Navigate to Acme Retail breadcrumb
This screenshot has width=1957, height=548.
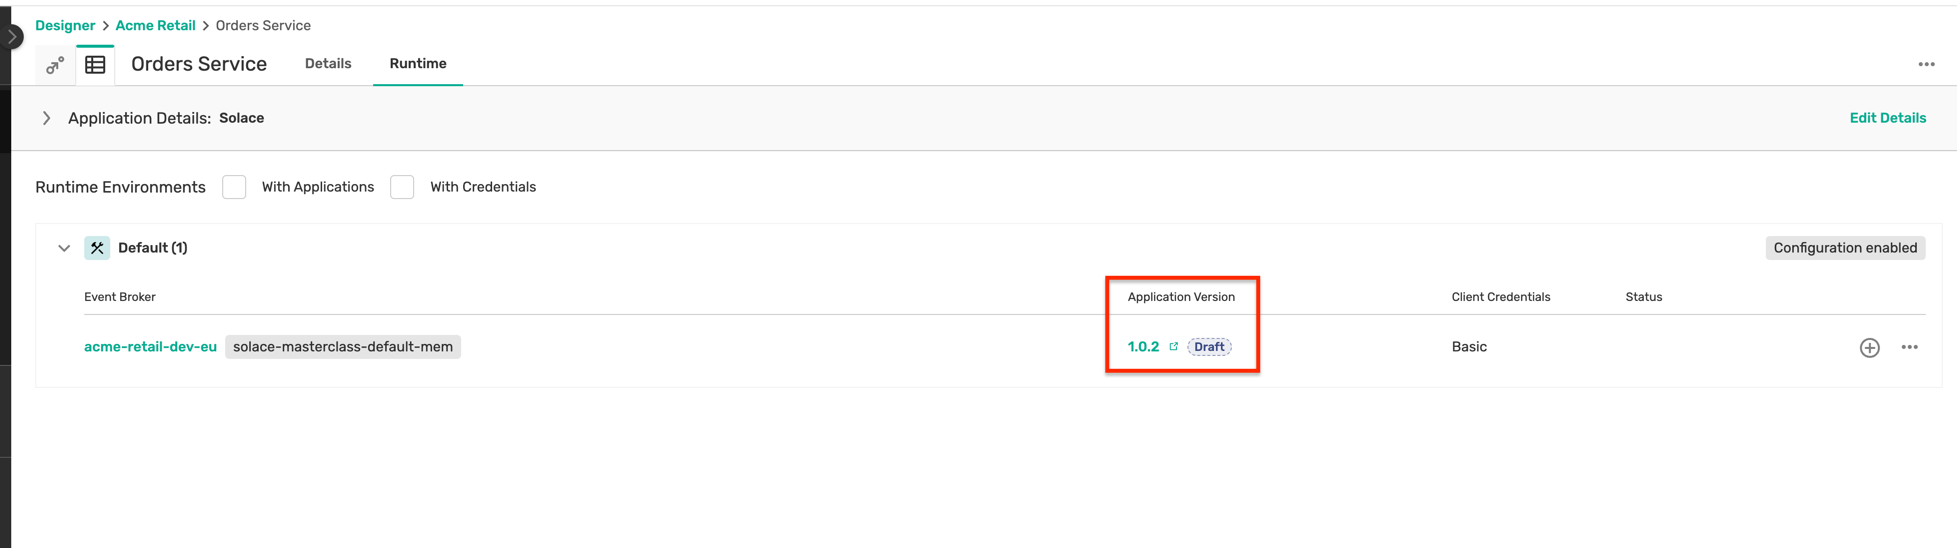click(x=155, y=26)
